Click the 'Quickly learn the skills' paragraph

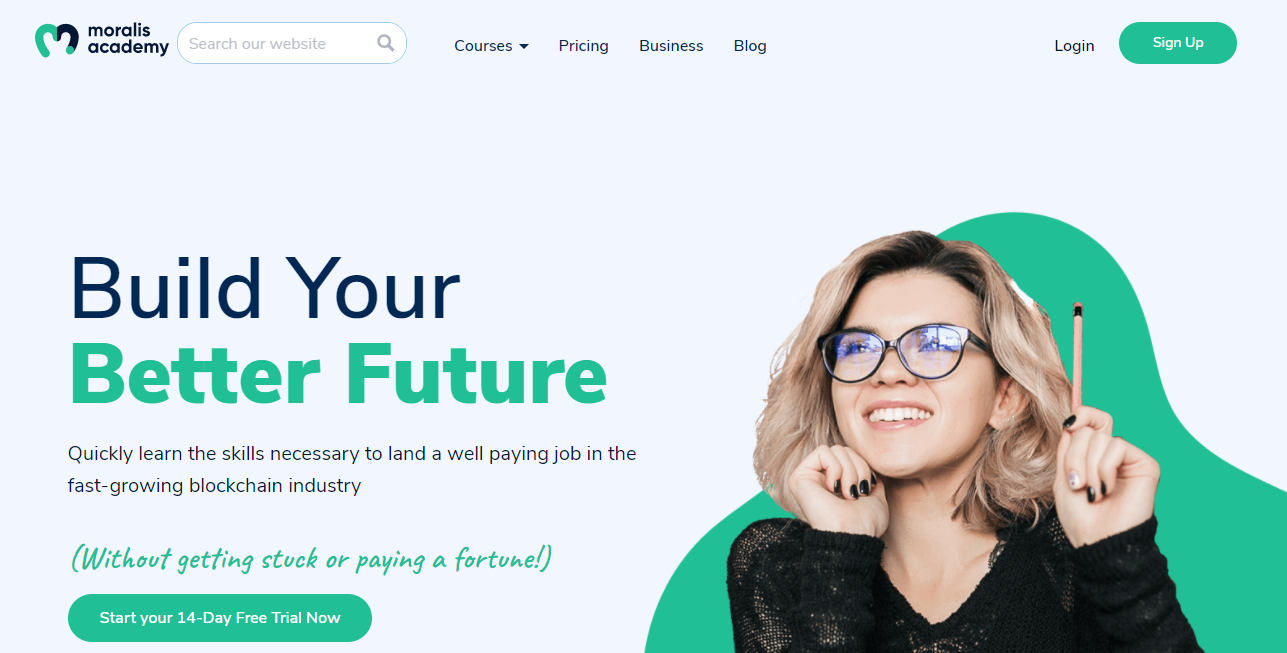point(352,470)
